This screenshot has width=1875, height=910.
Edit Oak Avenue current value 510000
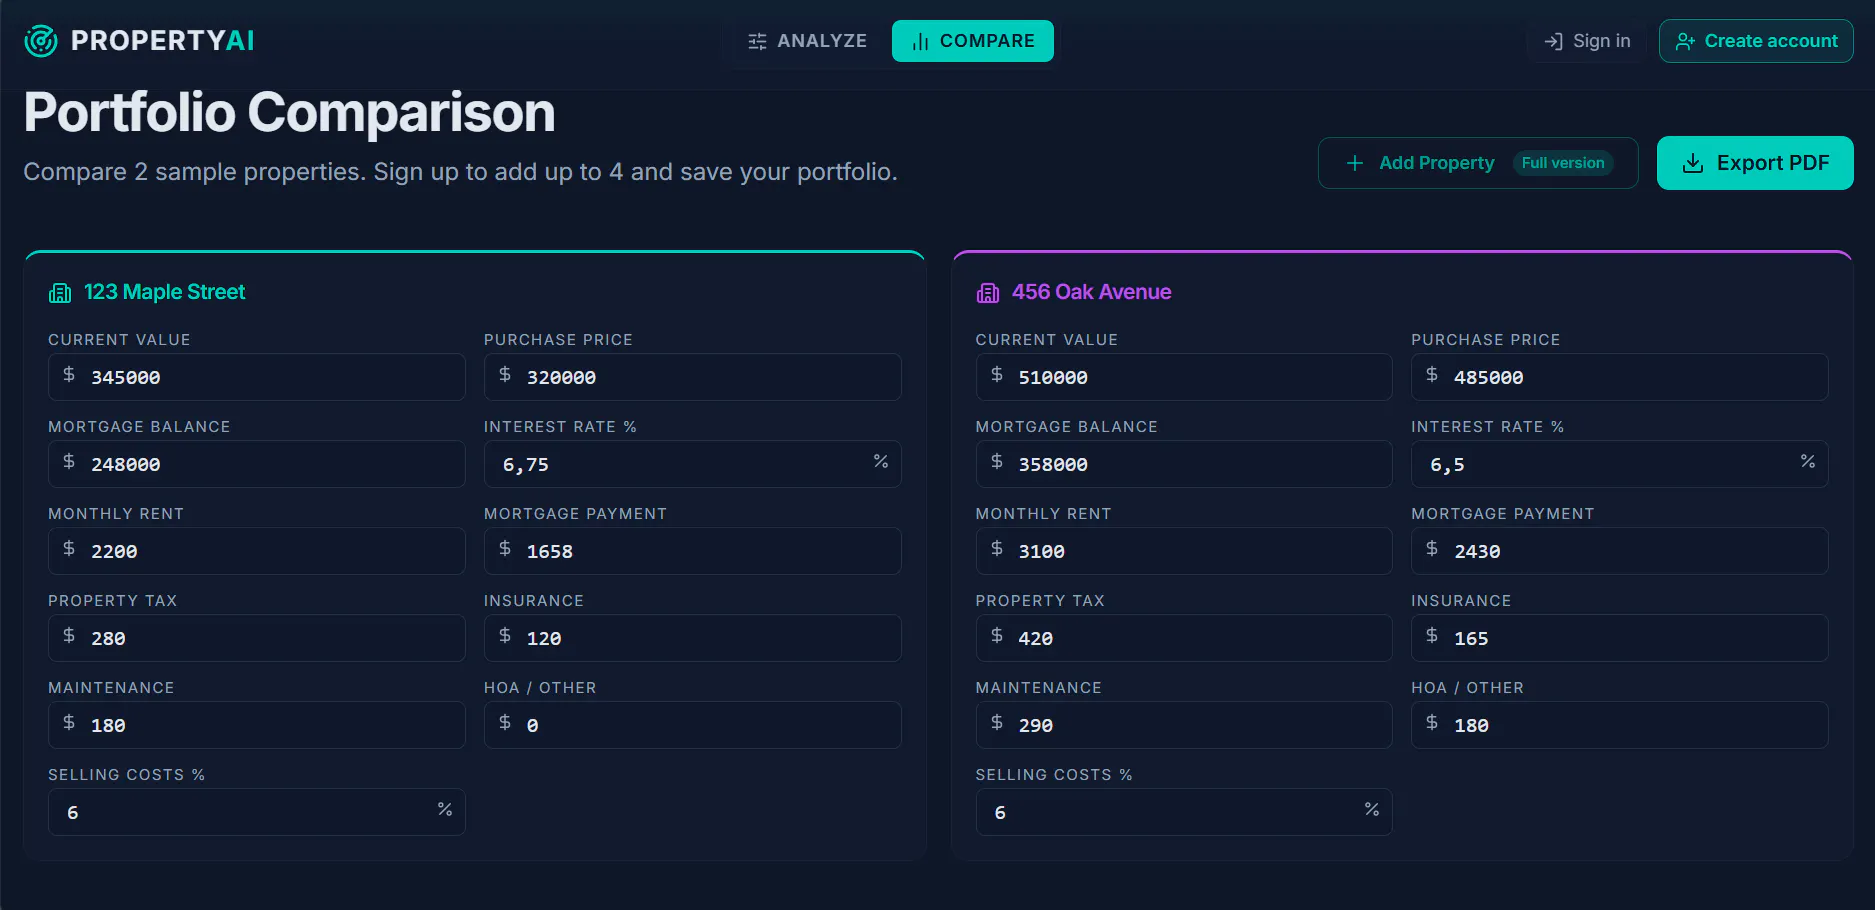coord(1184,377)
